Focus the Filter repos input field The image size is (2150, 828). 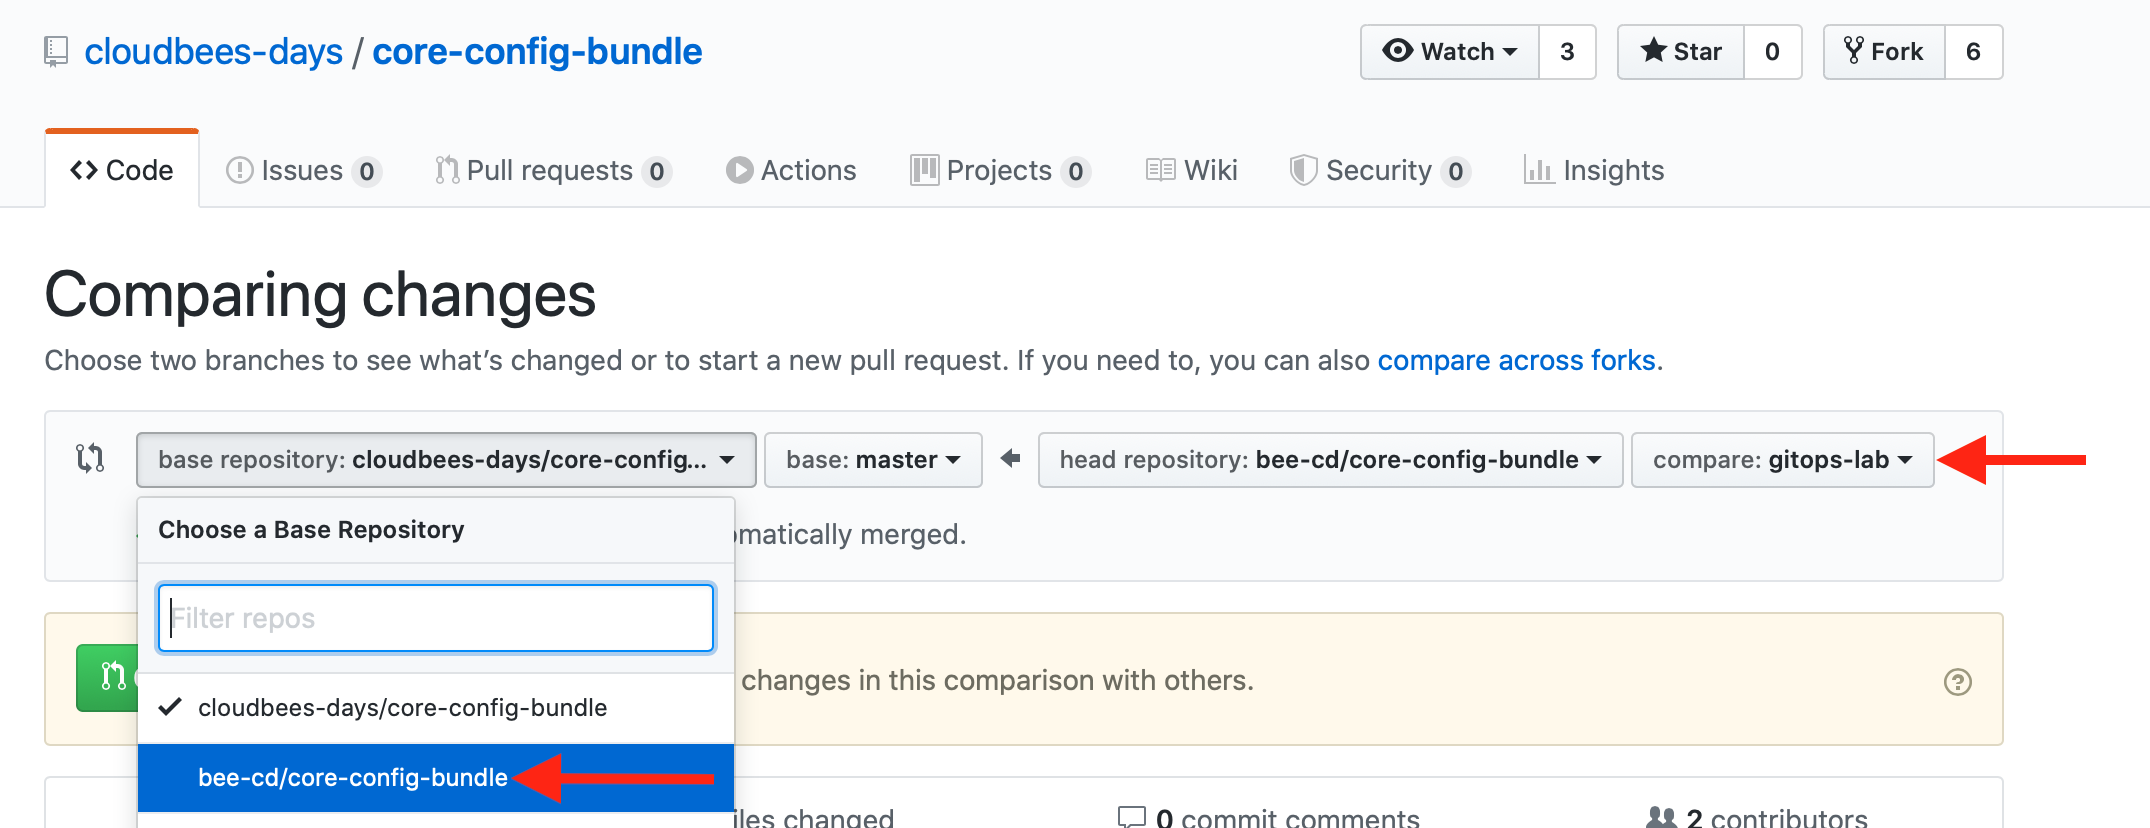click(436, 618)
